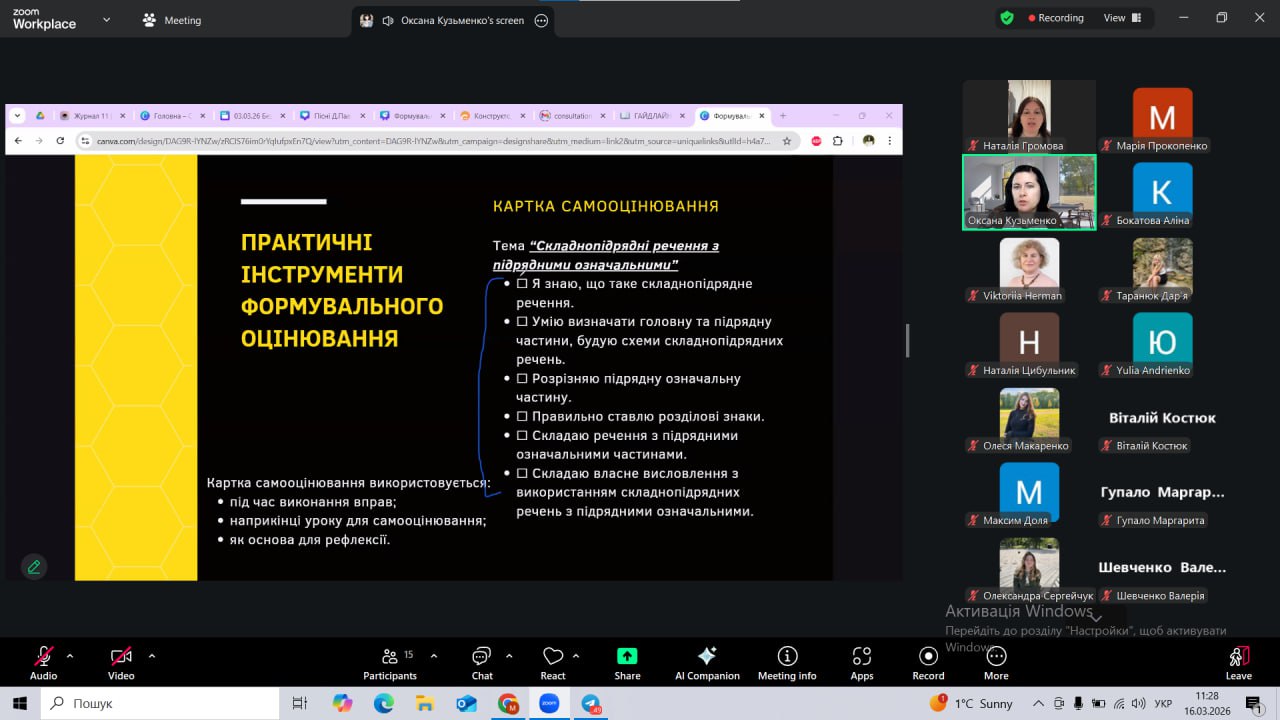1280x720 pixels.
Task: Open the Chat panel
Action: tap(482, 662)
